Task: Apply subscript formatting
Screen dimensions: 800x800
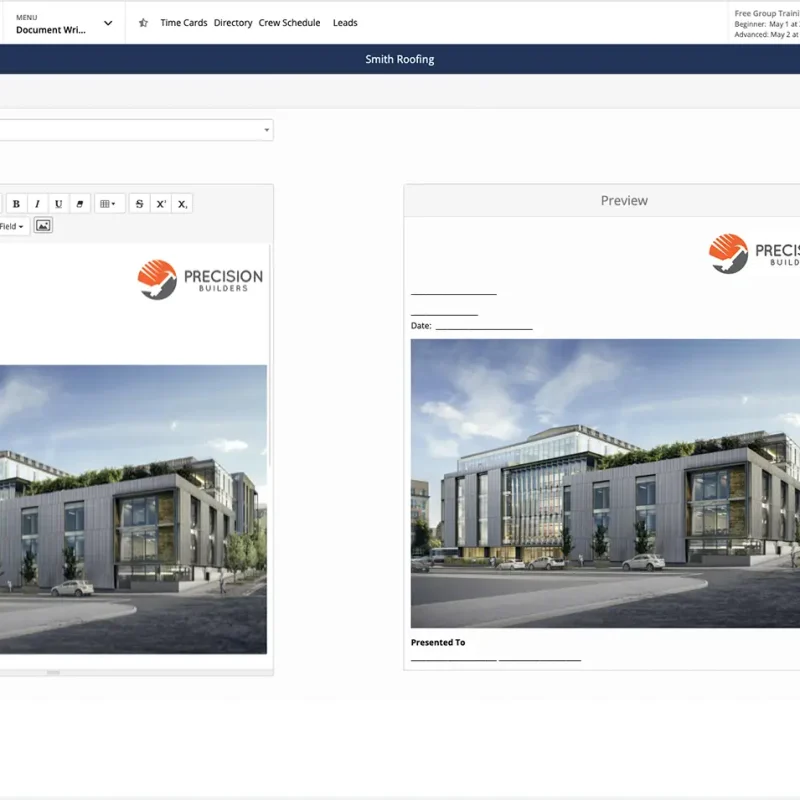Action: click(182, 204)
